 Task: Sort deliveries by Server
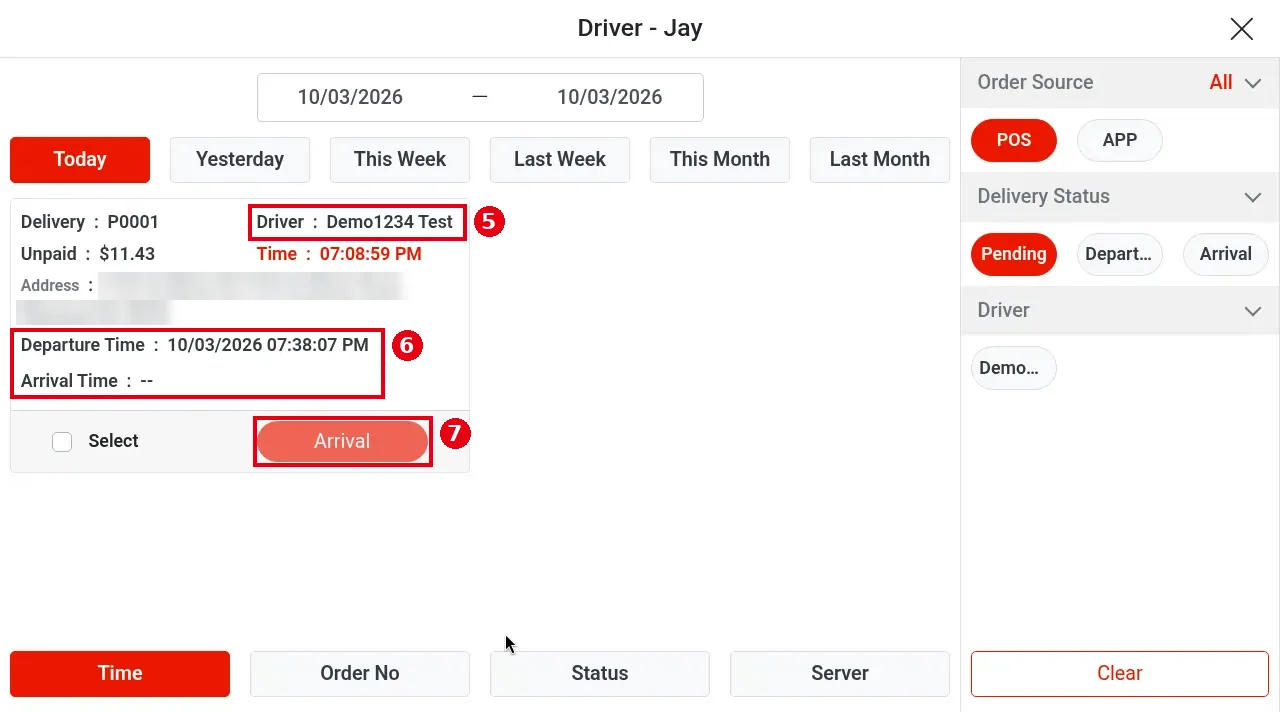pyautogui.click(x=840, y=674)
